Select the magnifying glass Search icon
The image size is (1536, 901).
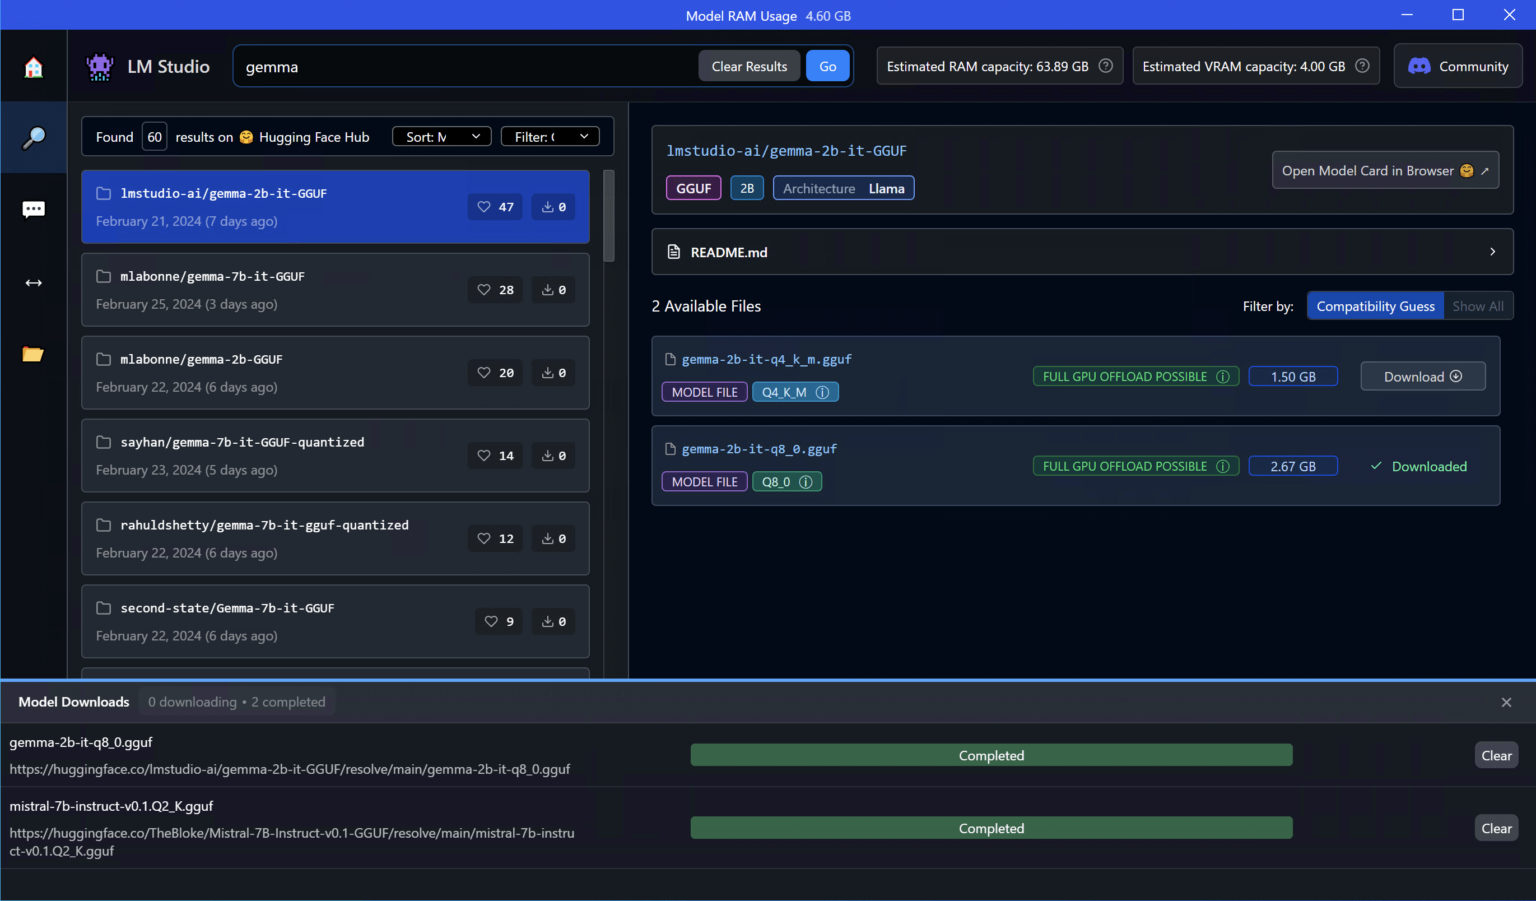(x=33, y=137)
